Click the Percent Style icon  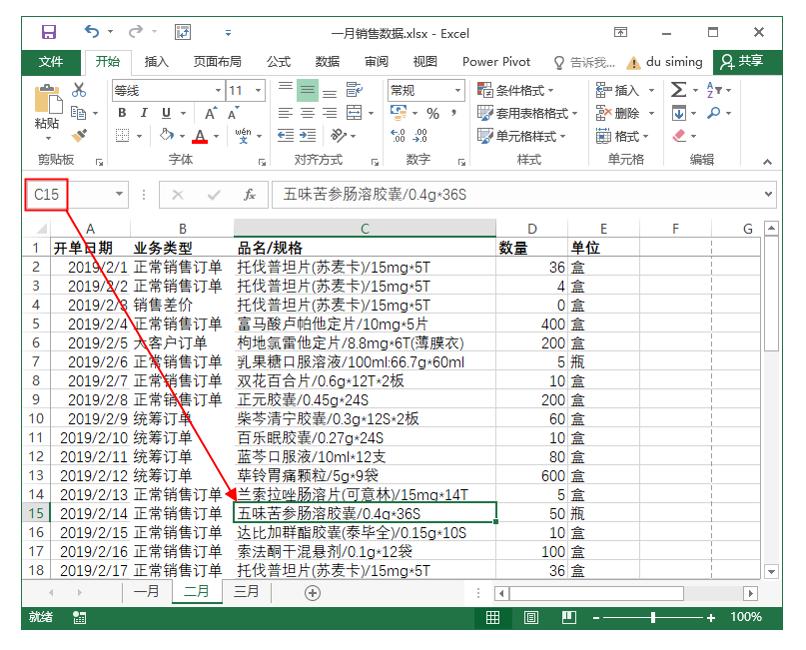tap(432, 111)
